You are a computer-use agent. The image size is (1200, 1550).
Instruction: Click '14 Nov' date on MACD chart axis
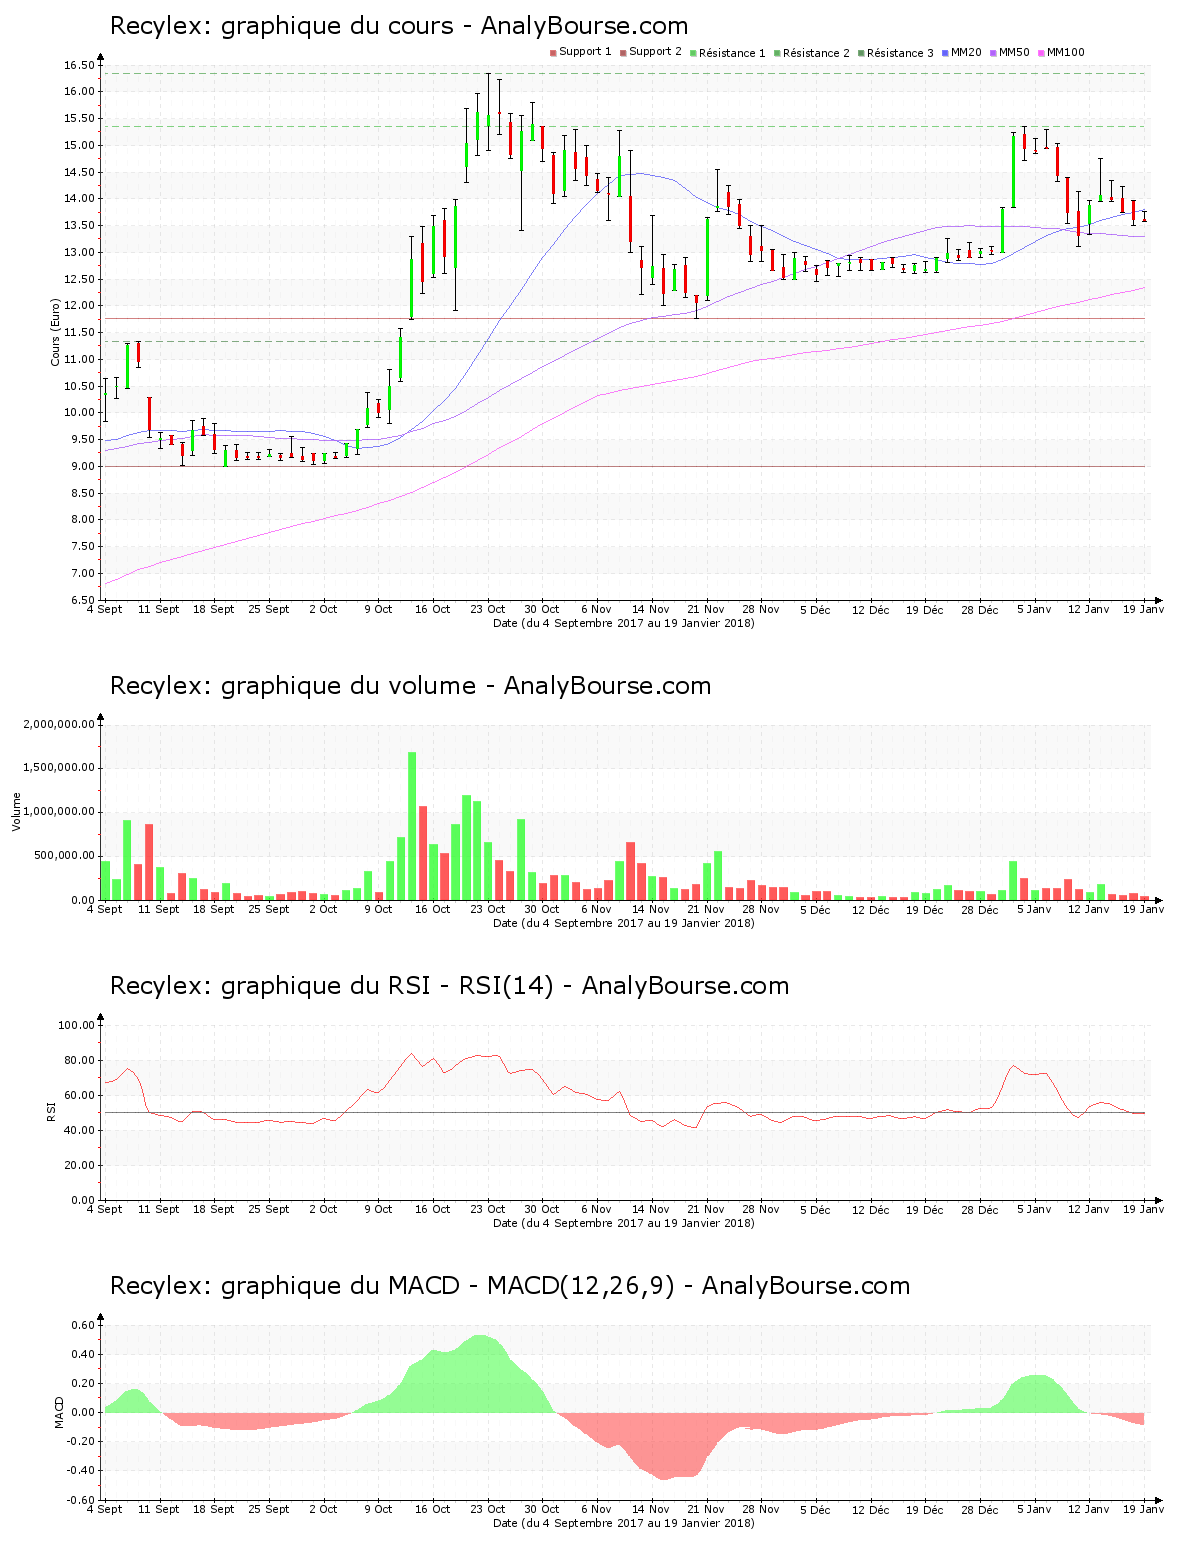(651, 1509)
